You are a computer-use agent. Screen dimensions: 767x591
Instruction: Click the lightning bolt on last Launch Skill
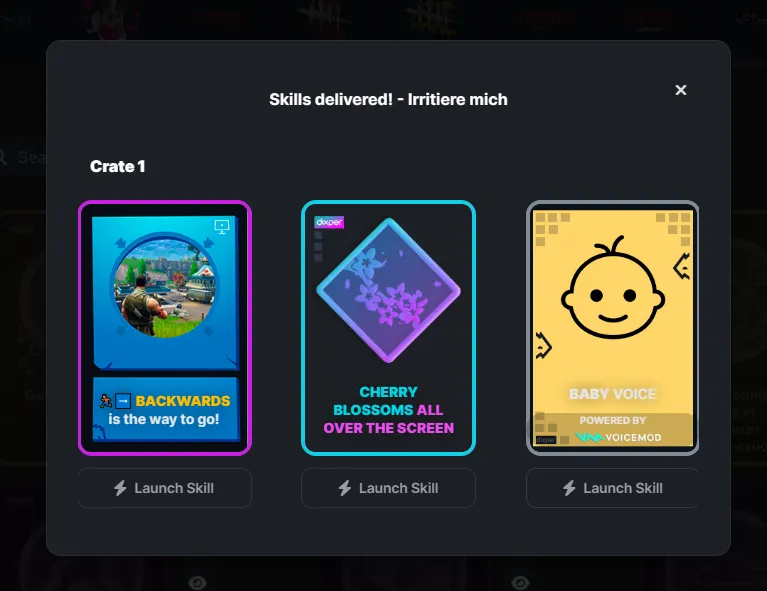569,488
